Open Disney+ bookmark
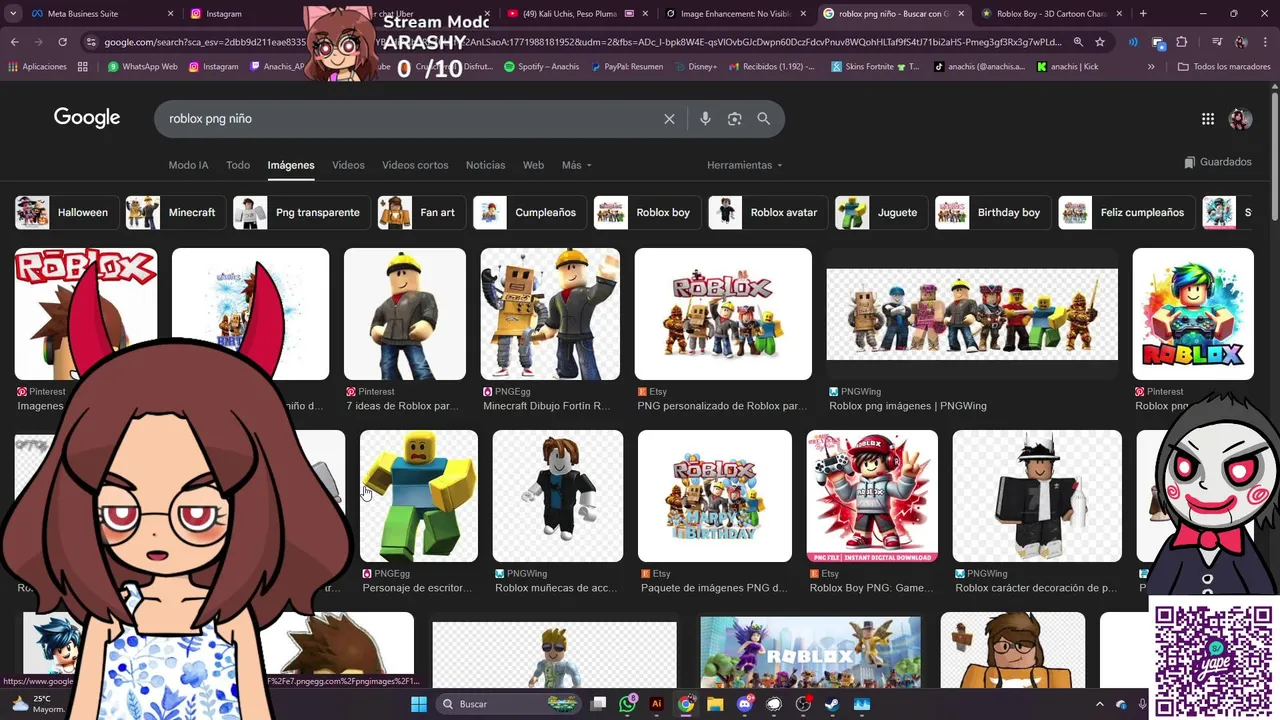 tap(695, 67)
